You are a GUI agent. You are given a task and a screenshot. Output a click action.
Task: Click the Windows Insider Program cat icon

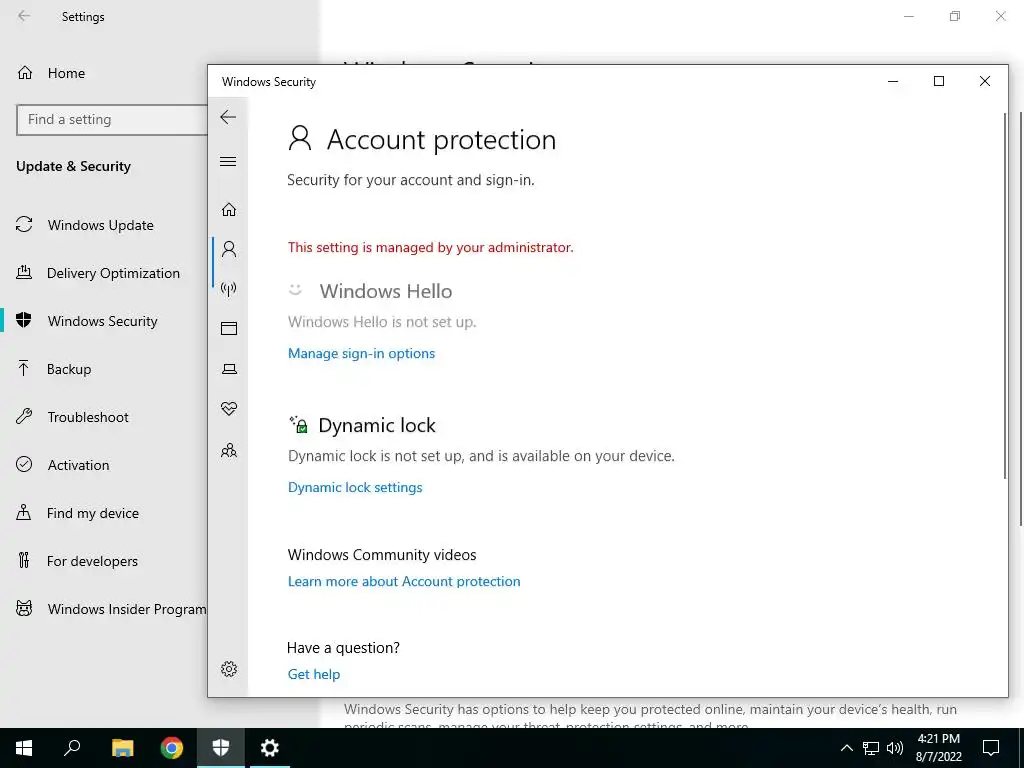(x=24, y=609)
